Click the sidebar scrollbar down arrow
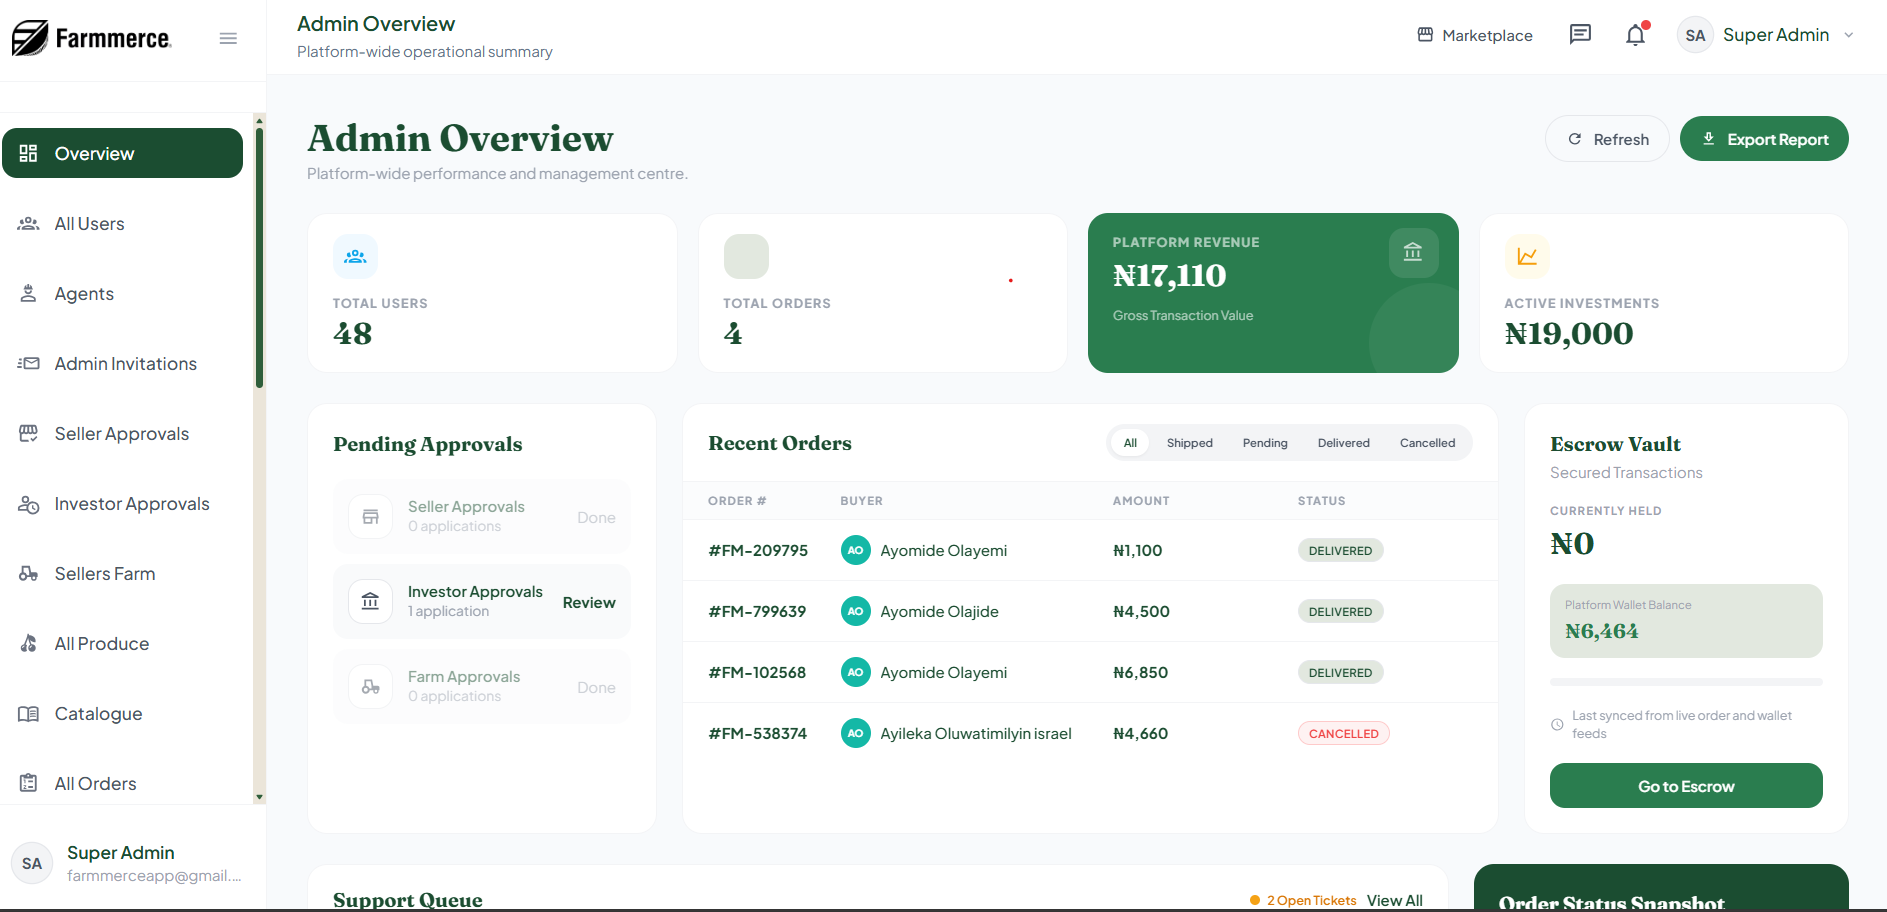Image resolution: width=1887 pixels, height=912 pixels. tap(259, 797)
